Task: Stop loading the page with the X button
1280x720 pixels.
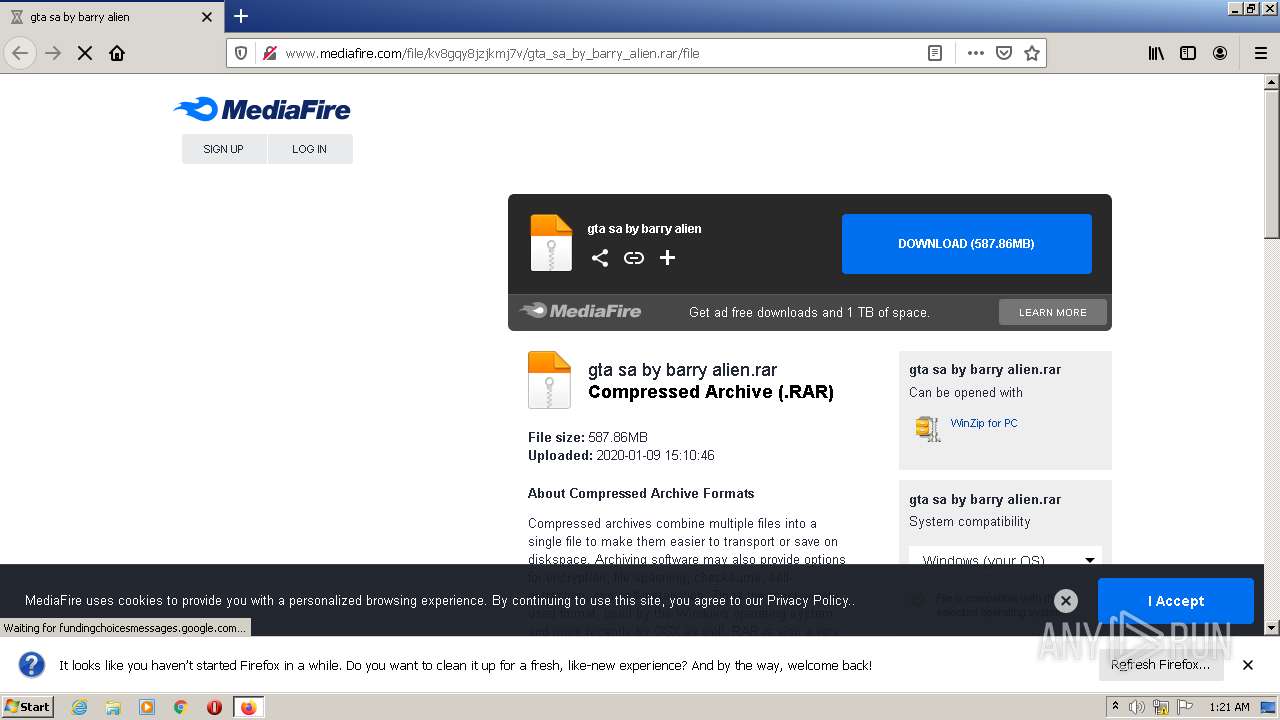Action: pos(85,53)
